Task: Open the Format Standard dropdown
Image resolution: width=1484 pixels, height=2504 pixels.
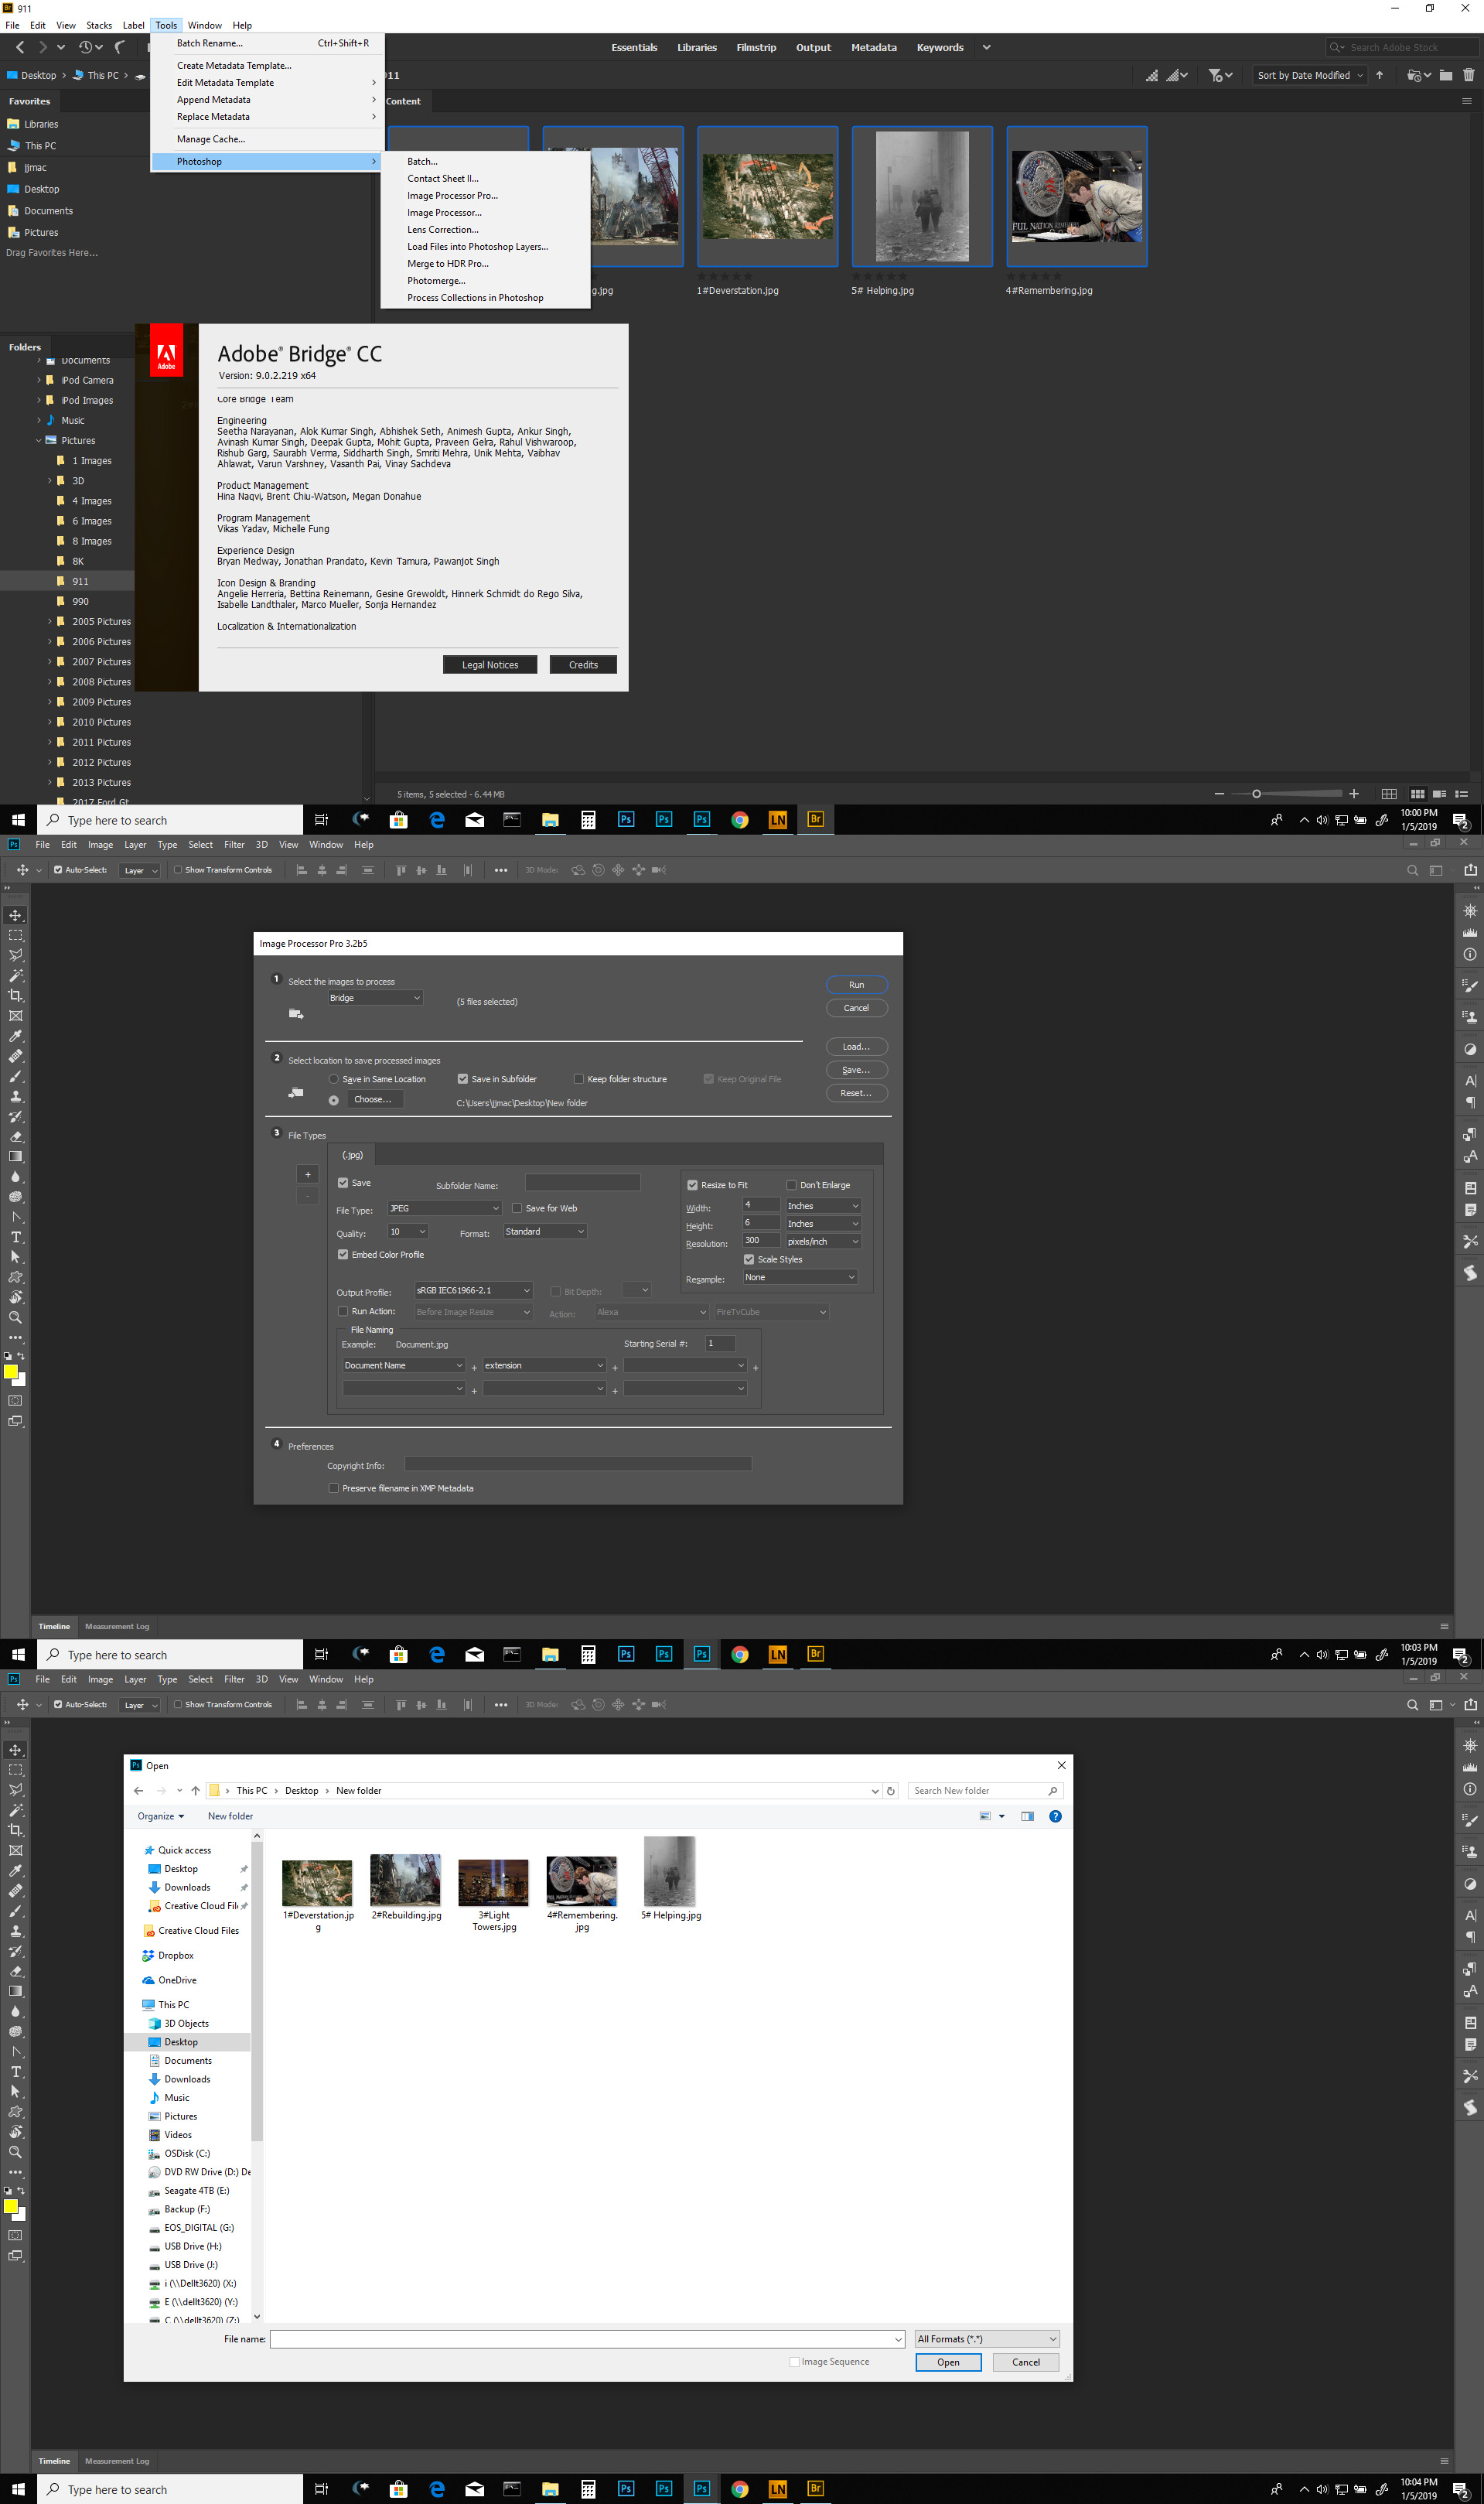Action: [x=545, y=1232]
